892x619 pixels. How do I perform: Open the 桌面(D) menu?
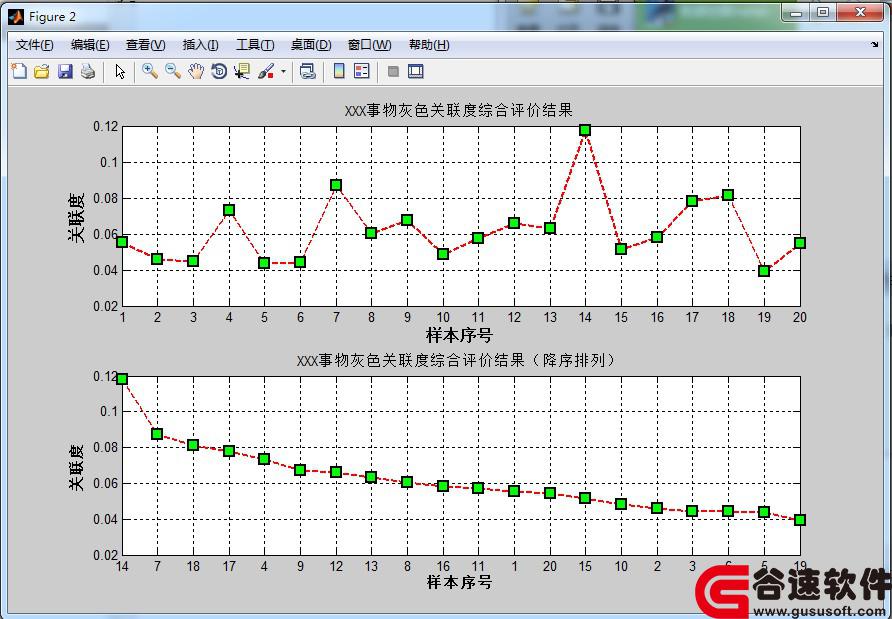click(x=311, y=45)
